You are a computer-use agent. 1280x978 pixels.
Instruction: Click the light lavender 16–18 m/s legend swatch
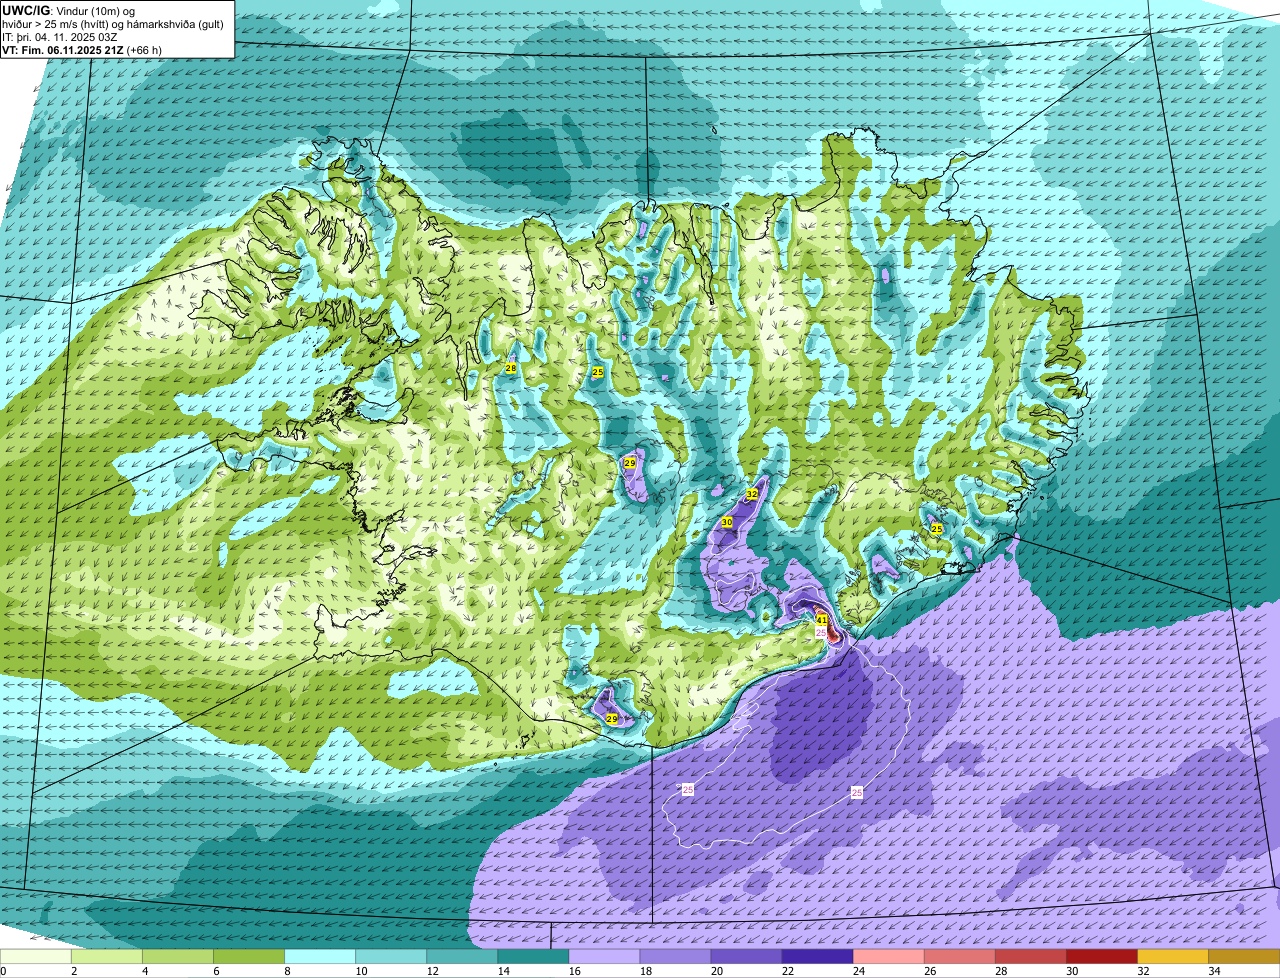tap(604, 956)
